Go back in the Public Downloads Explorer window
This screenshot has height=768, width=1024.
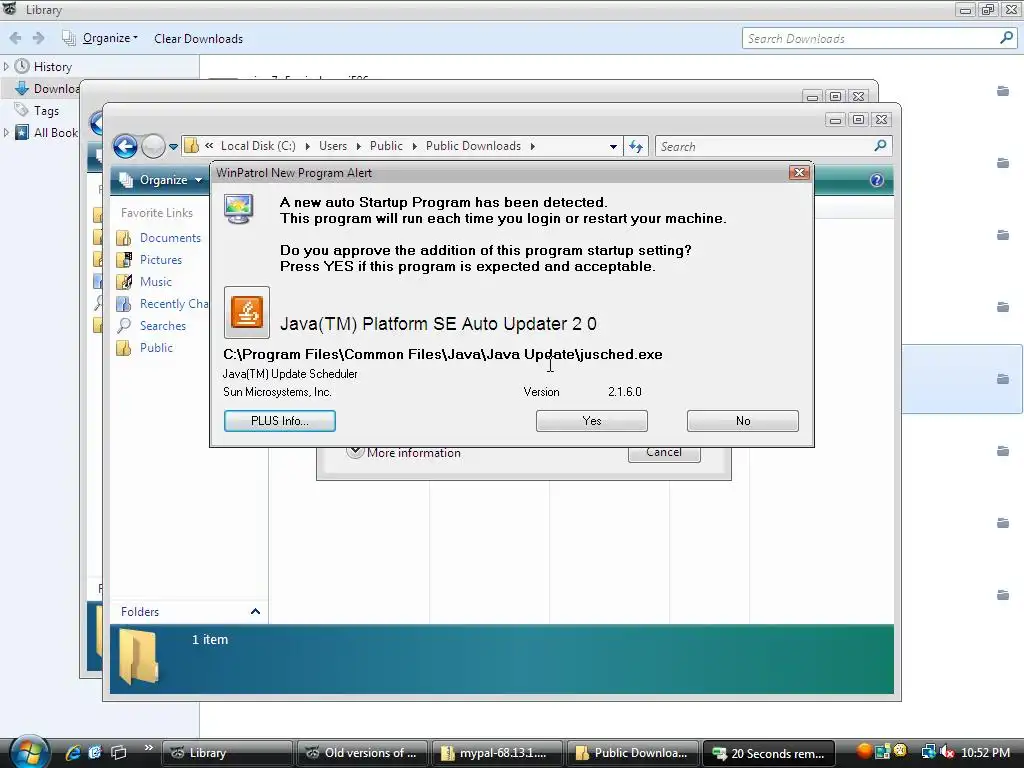coord(125,146)
